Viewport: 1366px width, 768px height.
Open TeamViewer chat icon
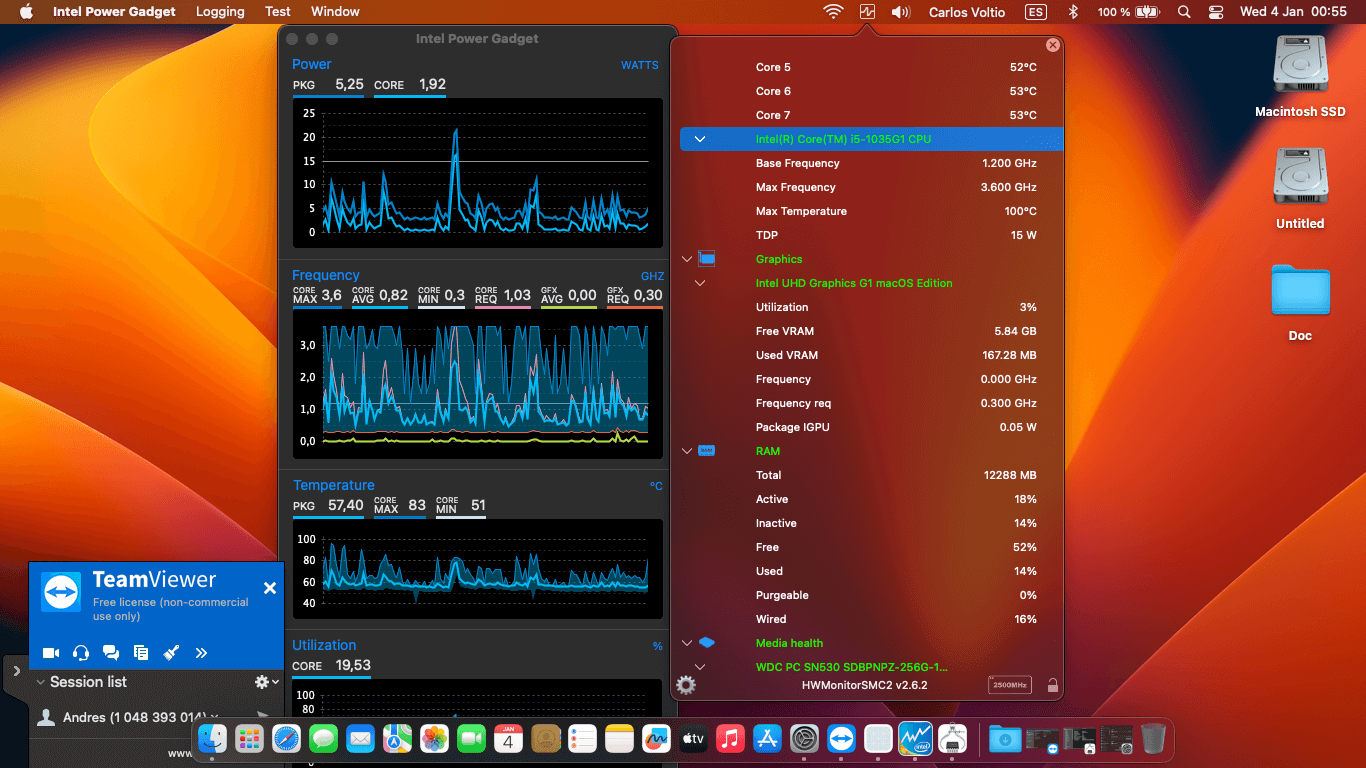click(111, 653)
